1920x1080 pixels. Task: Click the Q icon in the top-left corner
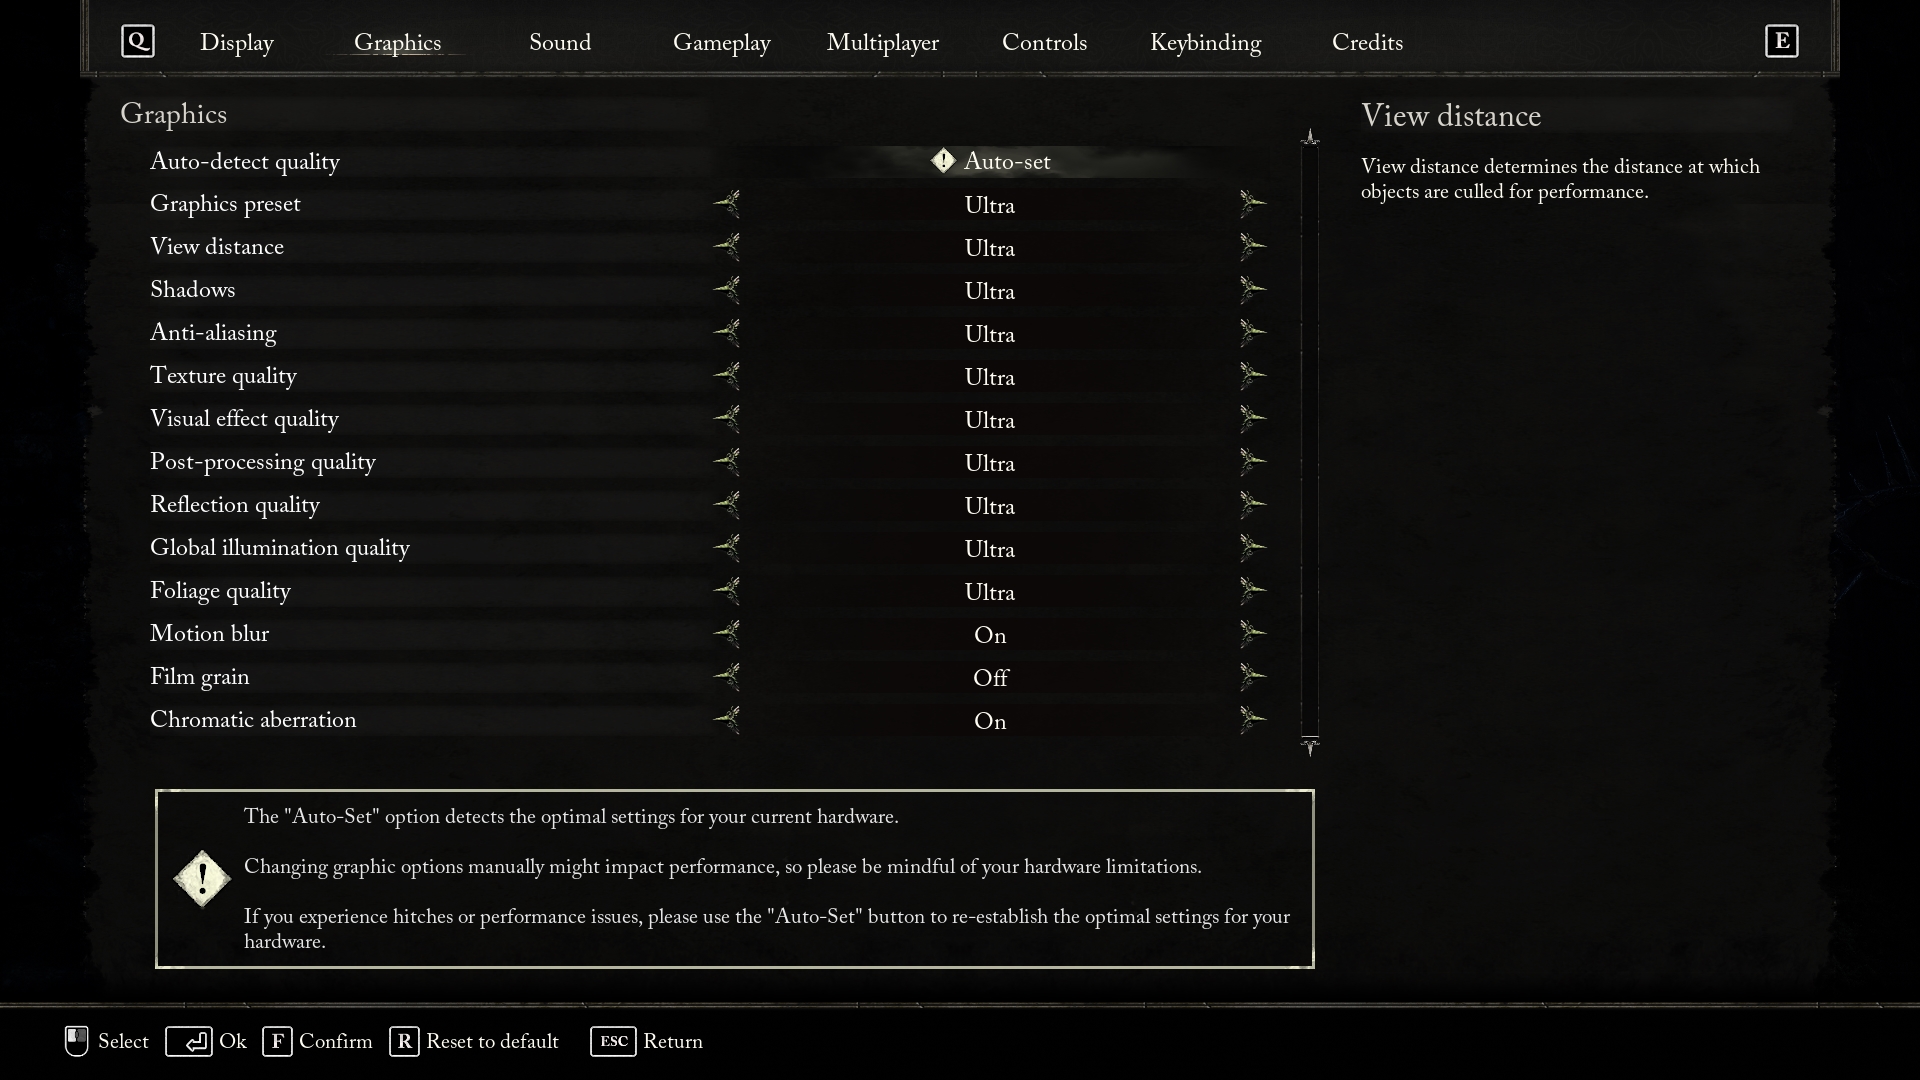137,41
